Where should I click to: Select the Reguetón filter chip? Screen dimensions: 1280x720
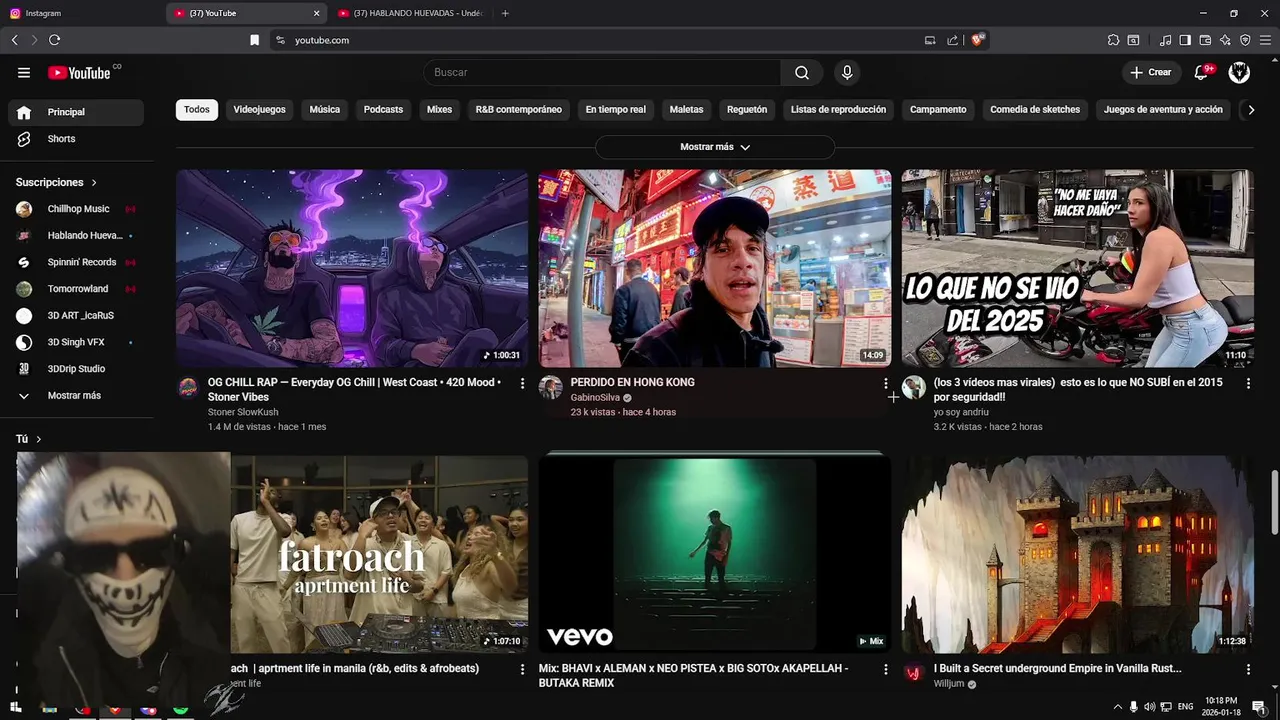pos(747,110)
